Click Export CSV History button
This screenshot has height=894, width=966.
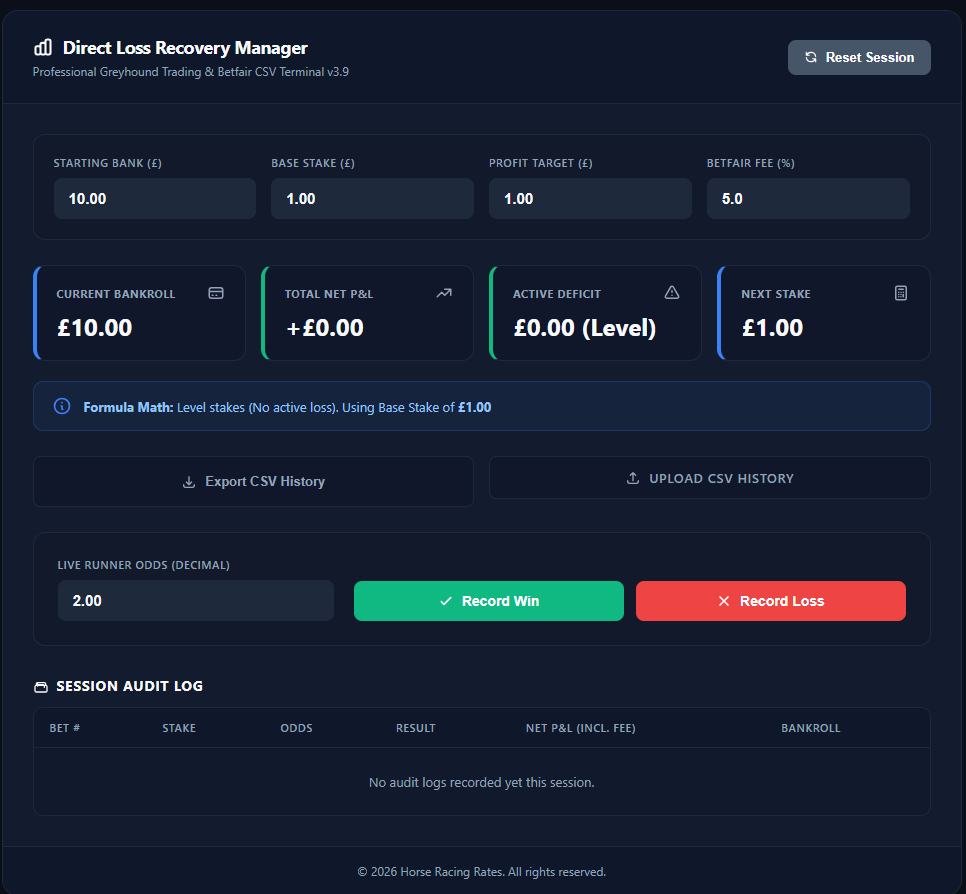click(x=253, y=481)
